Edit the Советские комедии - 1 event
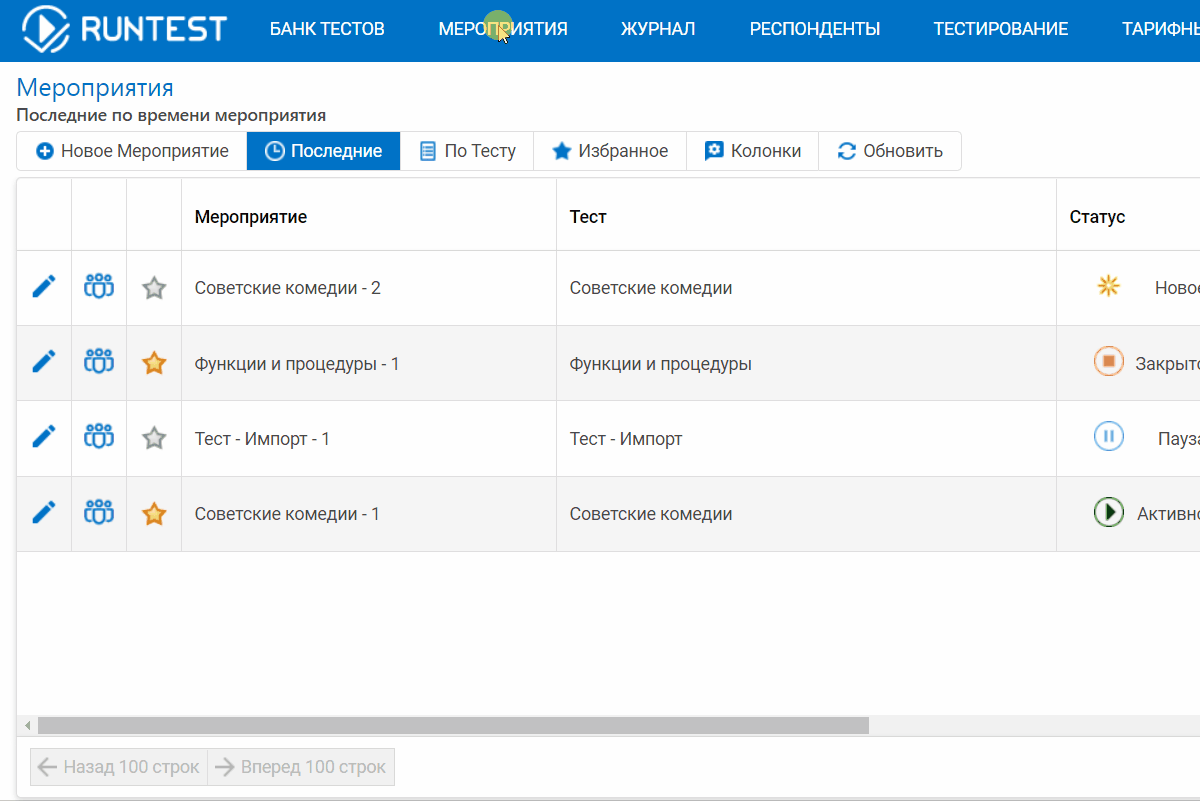This screenshot has width=1200, height=801. point(44,513)
